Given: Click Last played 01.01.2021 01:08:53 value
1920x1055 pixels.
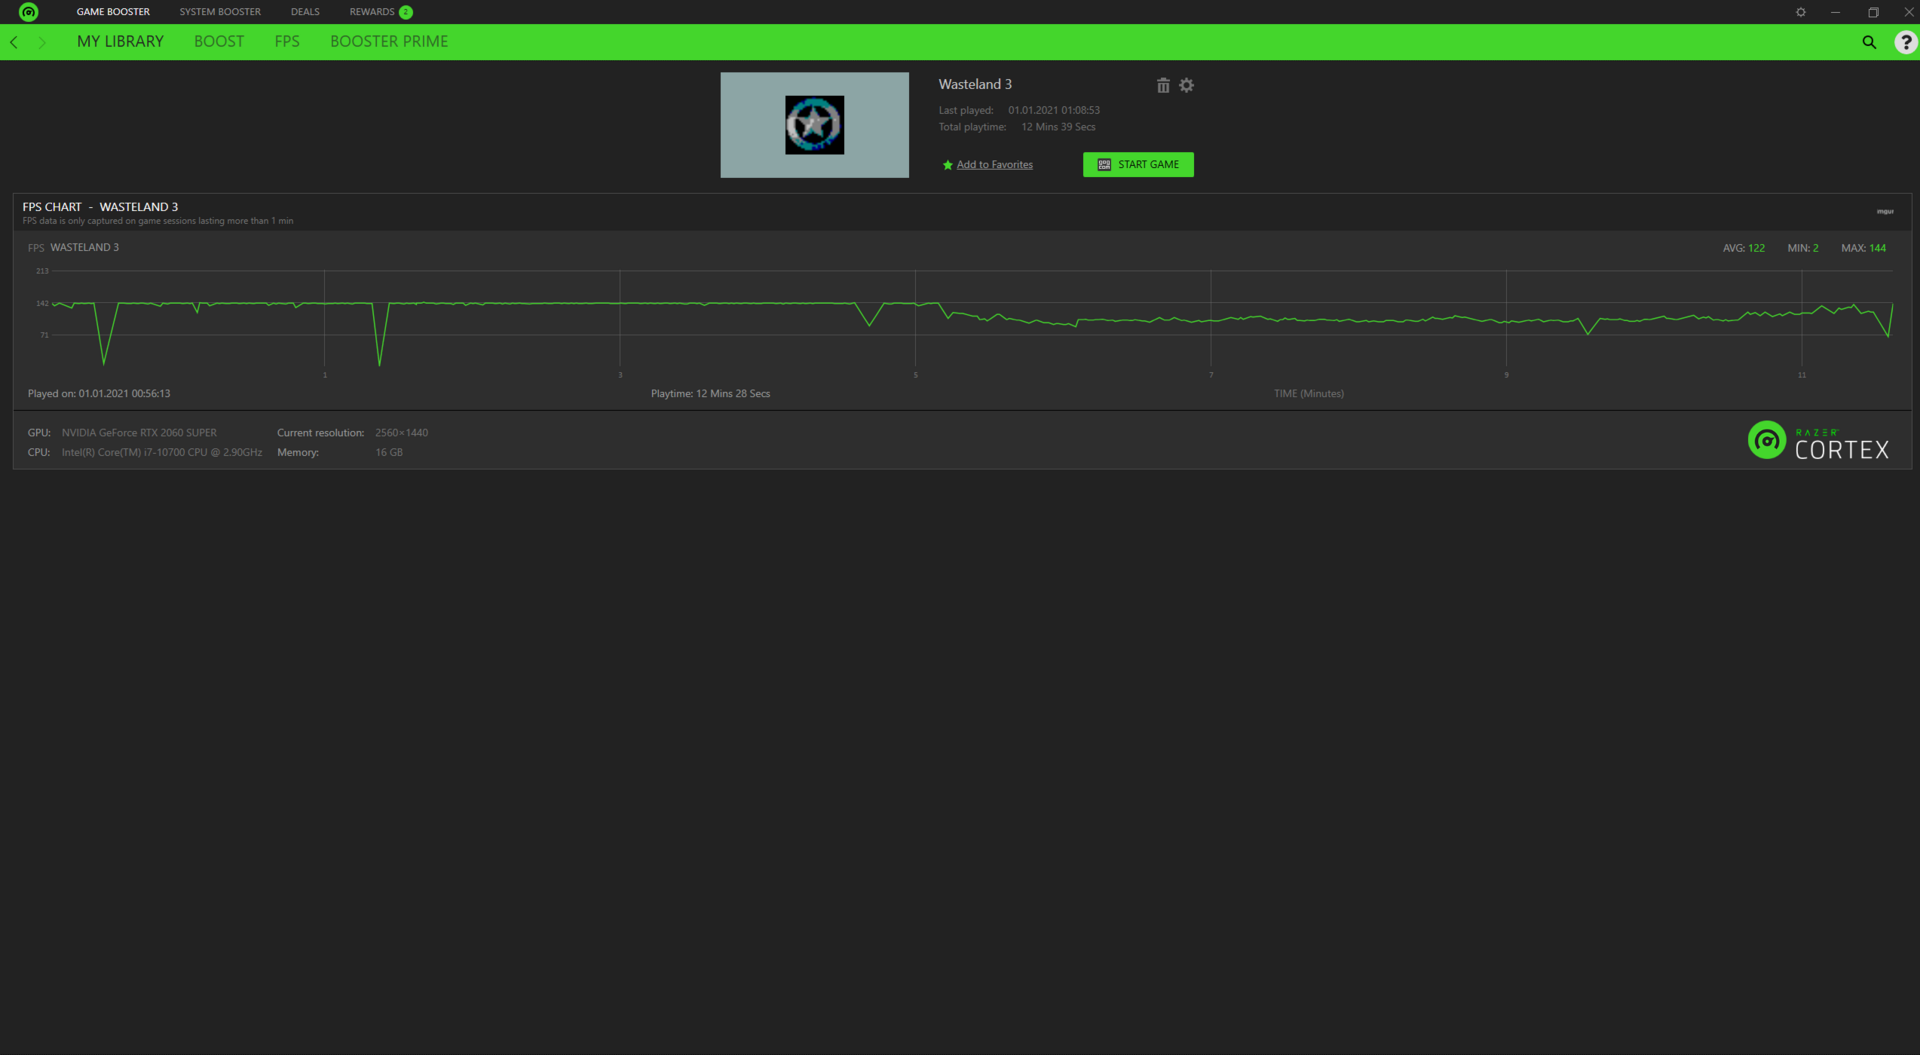Looking at the screenshot, I should 1054,111.
